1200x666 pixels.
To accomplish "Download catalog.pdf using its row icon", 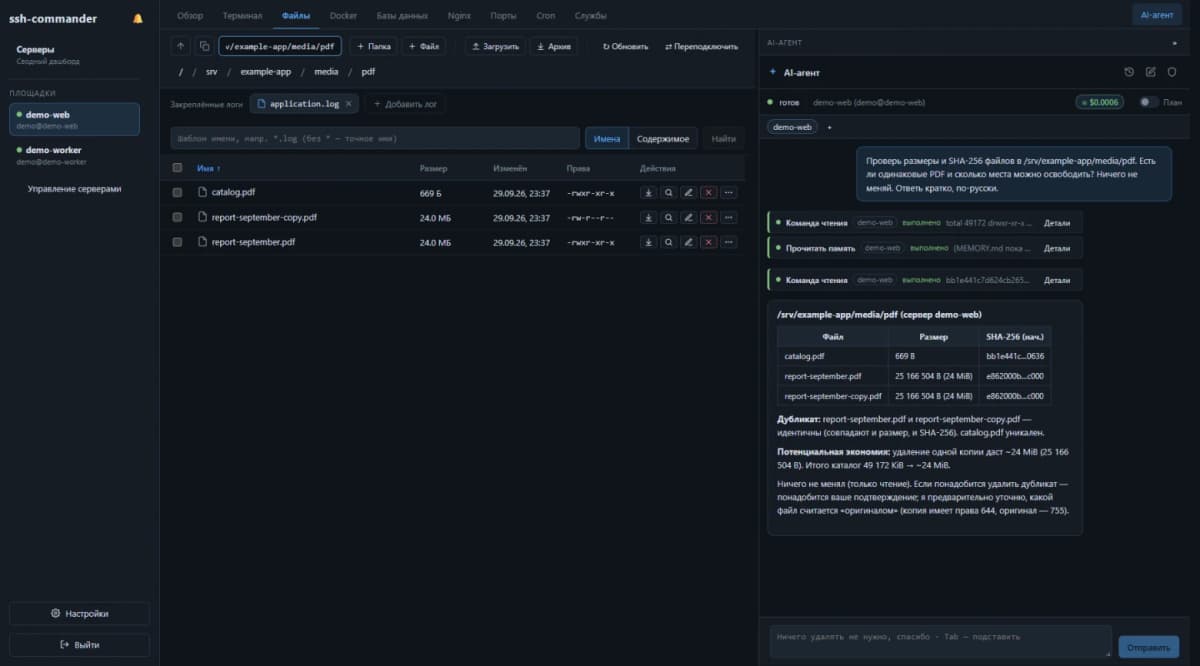I will pos(648,192).
